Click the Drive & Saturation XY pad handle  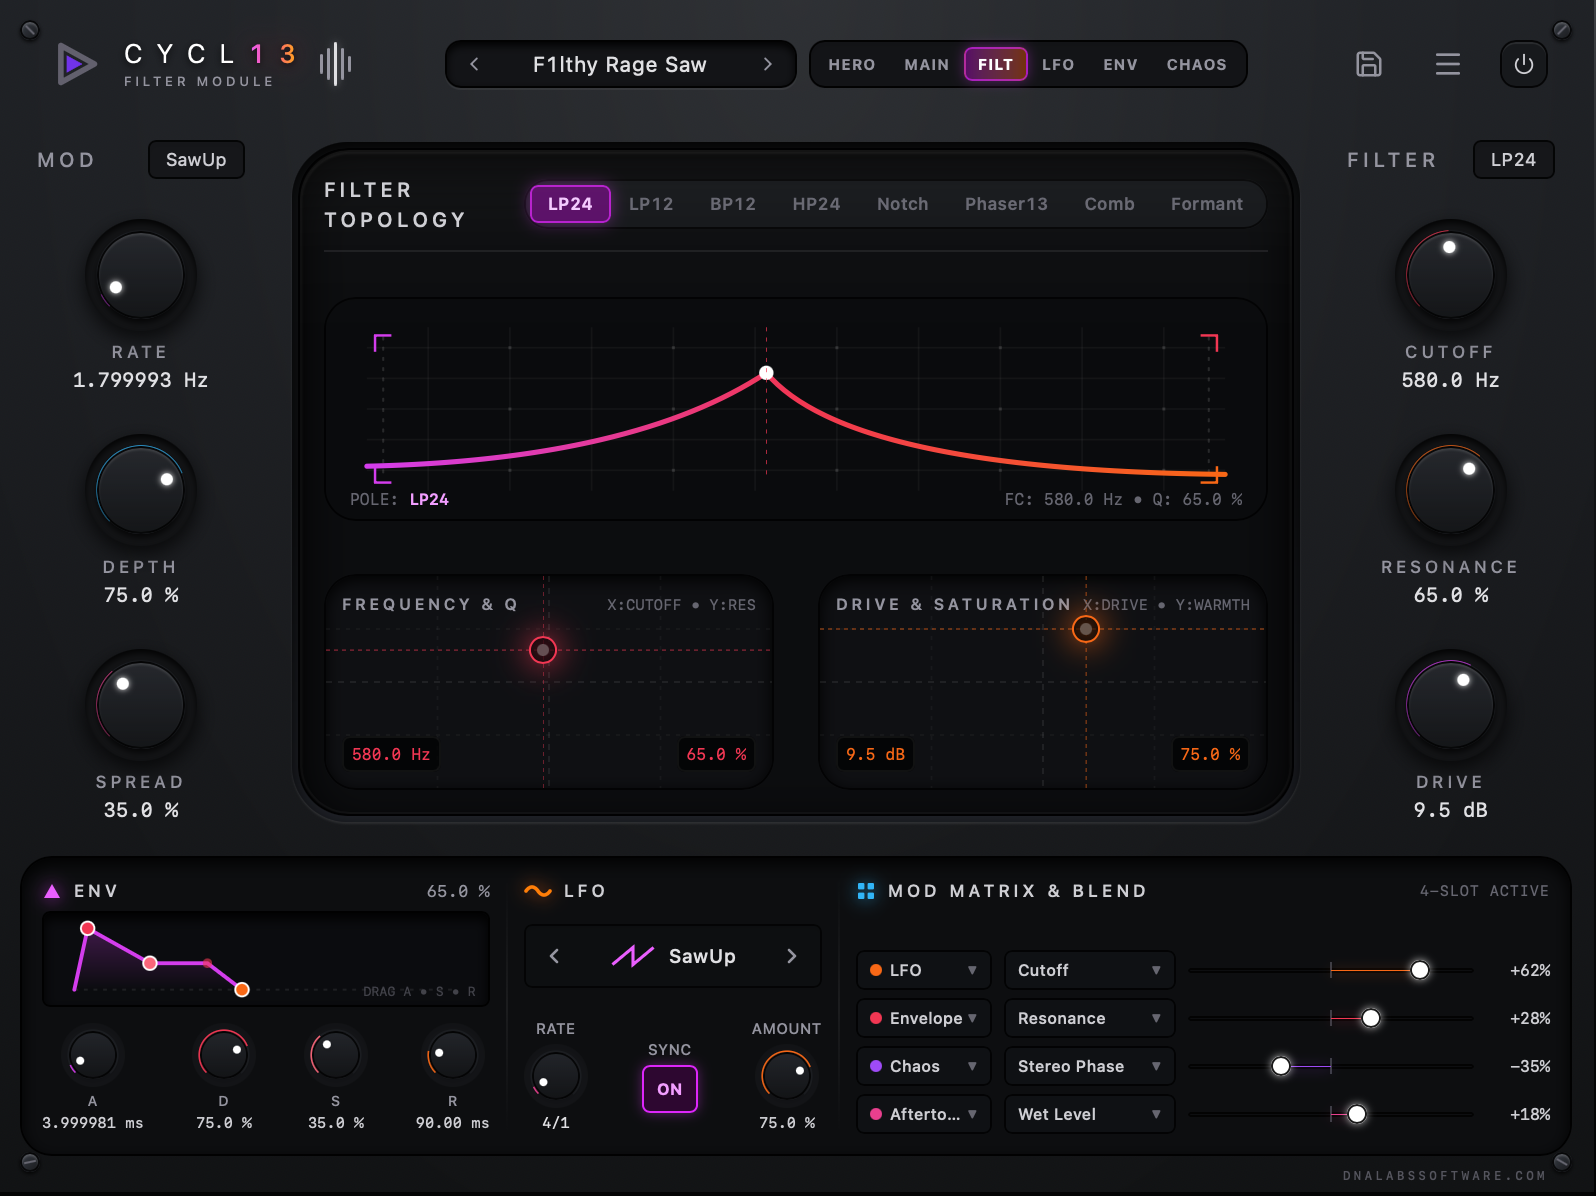tap(1085, 629)
